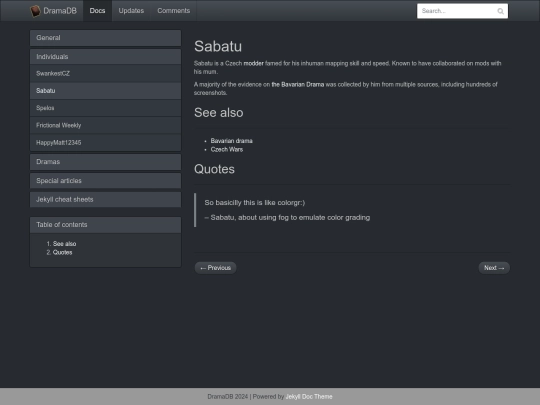Jump to Quotes in table of contents
540x405 pixels.
[62, 252]
